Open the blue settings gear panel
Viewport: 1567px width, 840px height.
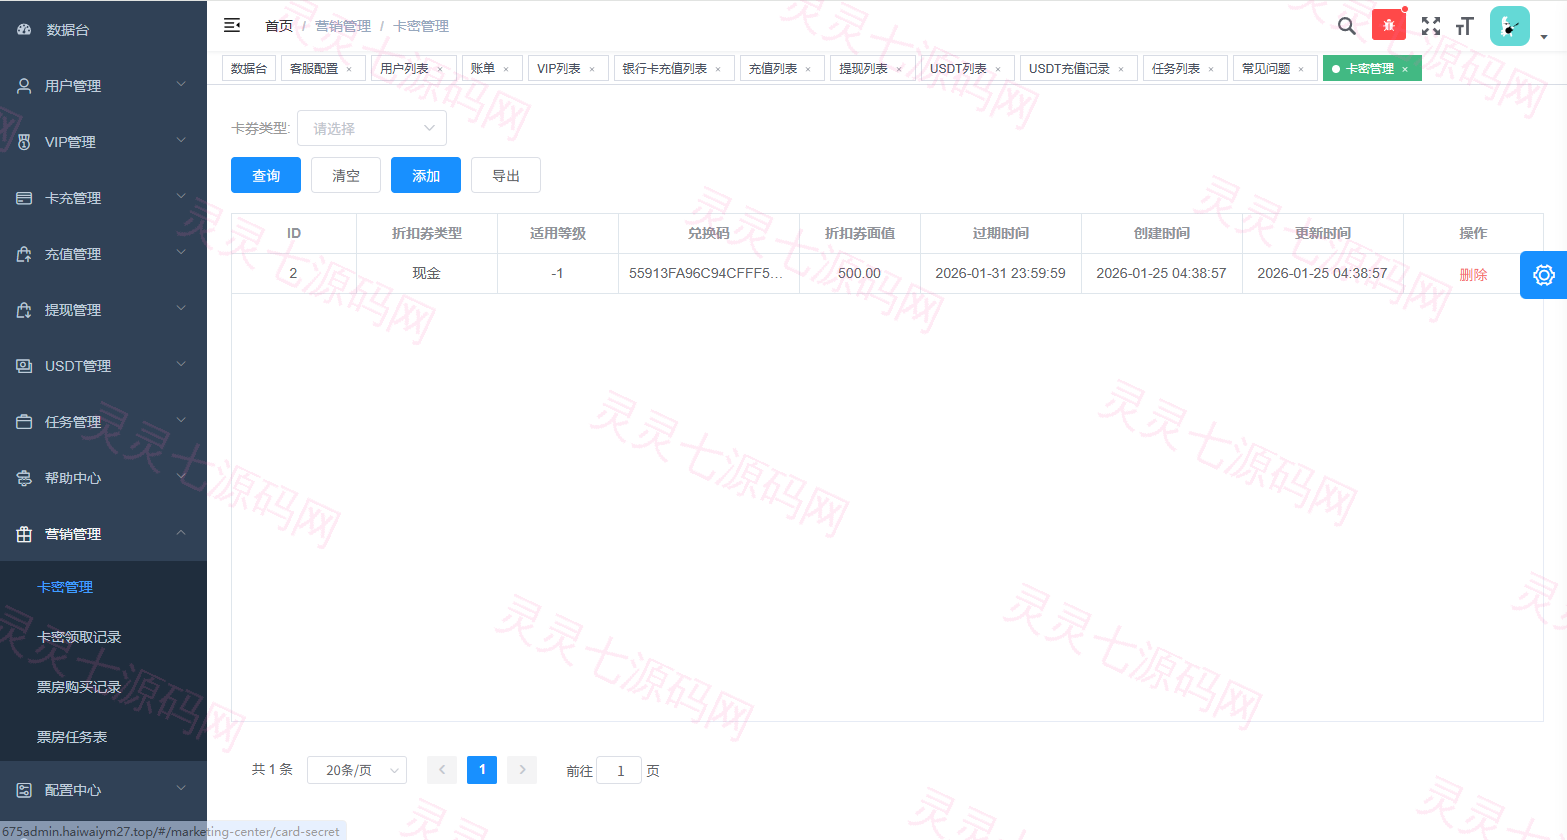tap(1543, 275)
